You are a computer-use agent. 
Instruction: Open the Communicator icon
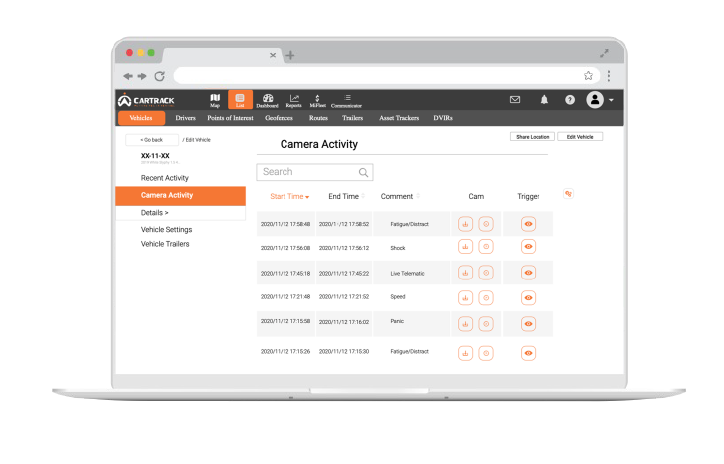pyautogui.click(x=347, y=100)
